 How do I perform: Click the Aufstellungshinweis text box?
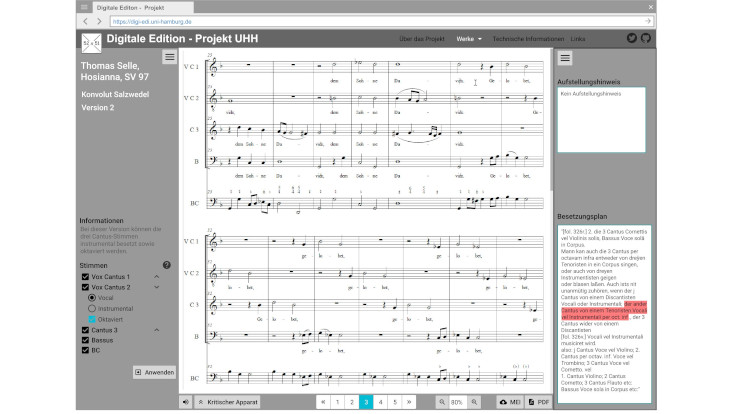[x=601, y=120]
